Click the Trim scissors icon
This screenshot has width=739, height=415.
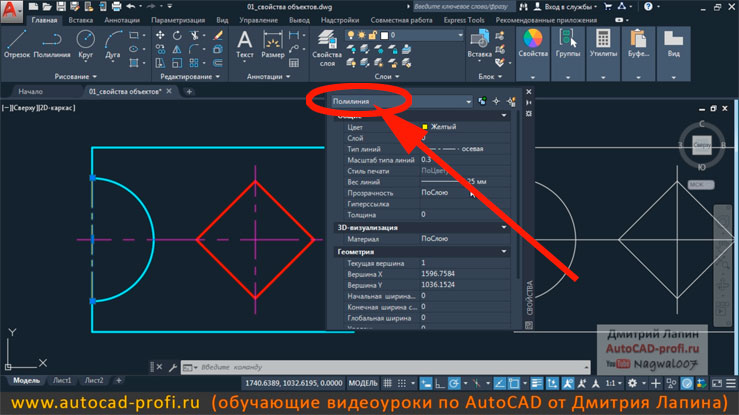point(194,35)
